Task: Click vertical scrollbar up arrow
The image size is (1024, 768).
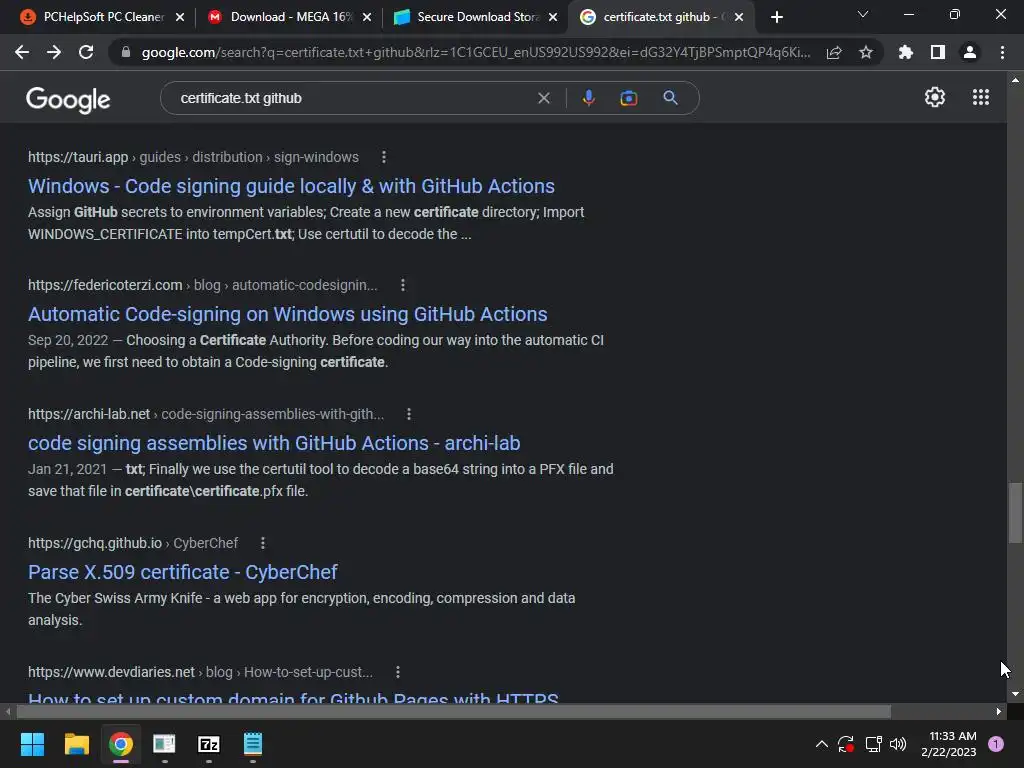Action: point(1015,80)
